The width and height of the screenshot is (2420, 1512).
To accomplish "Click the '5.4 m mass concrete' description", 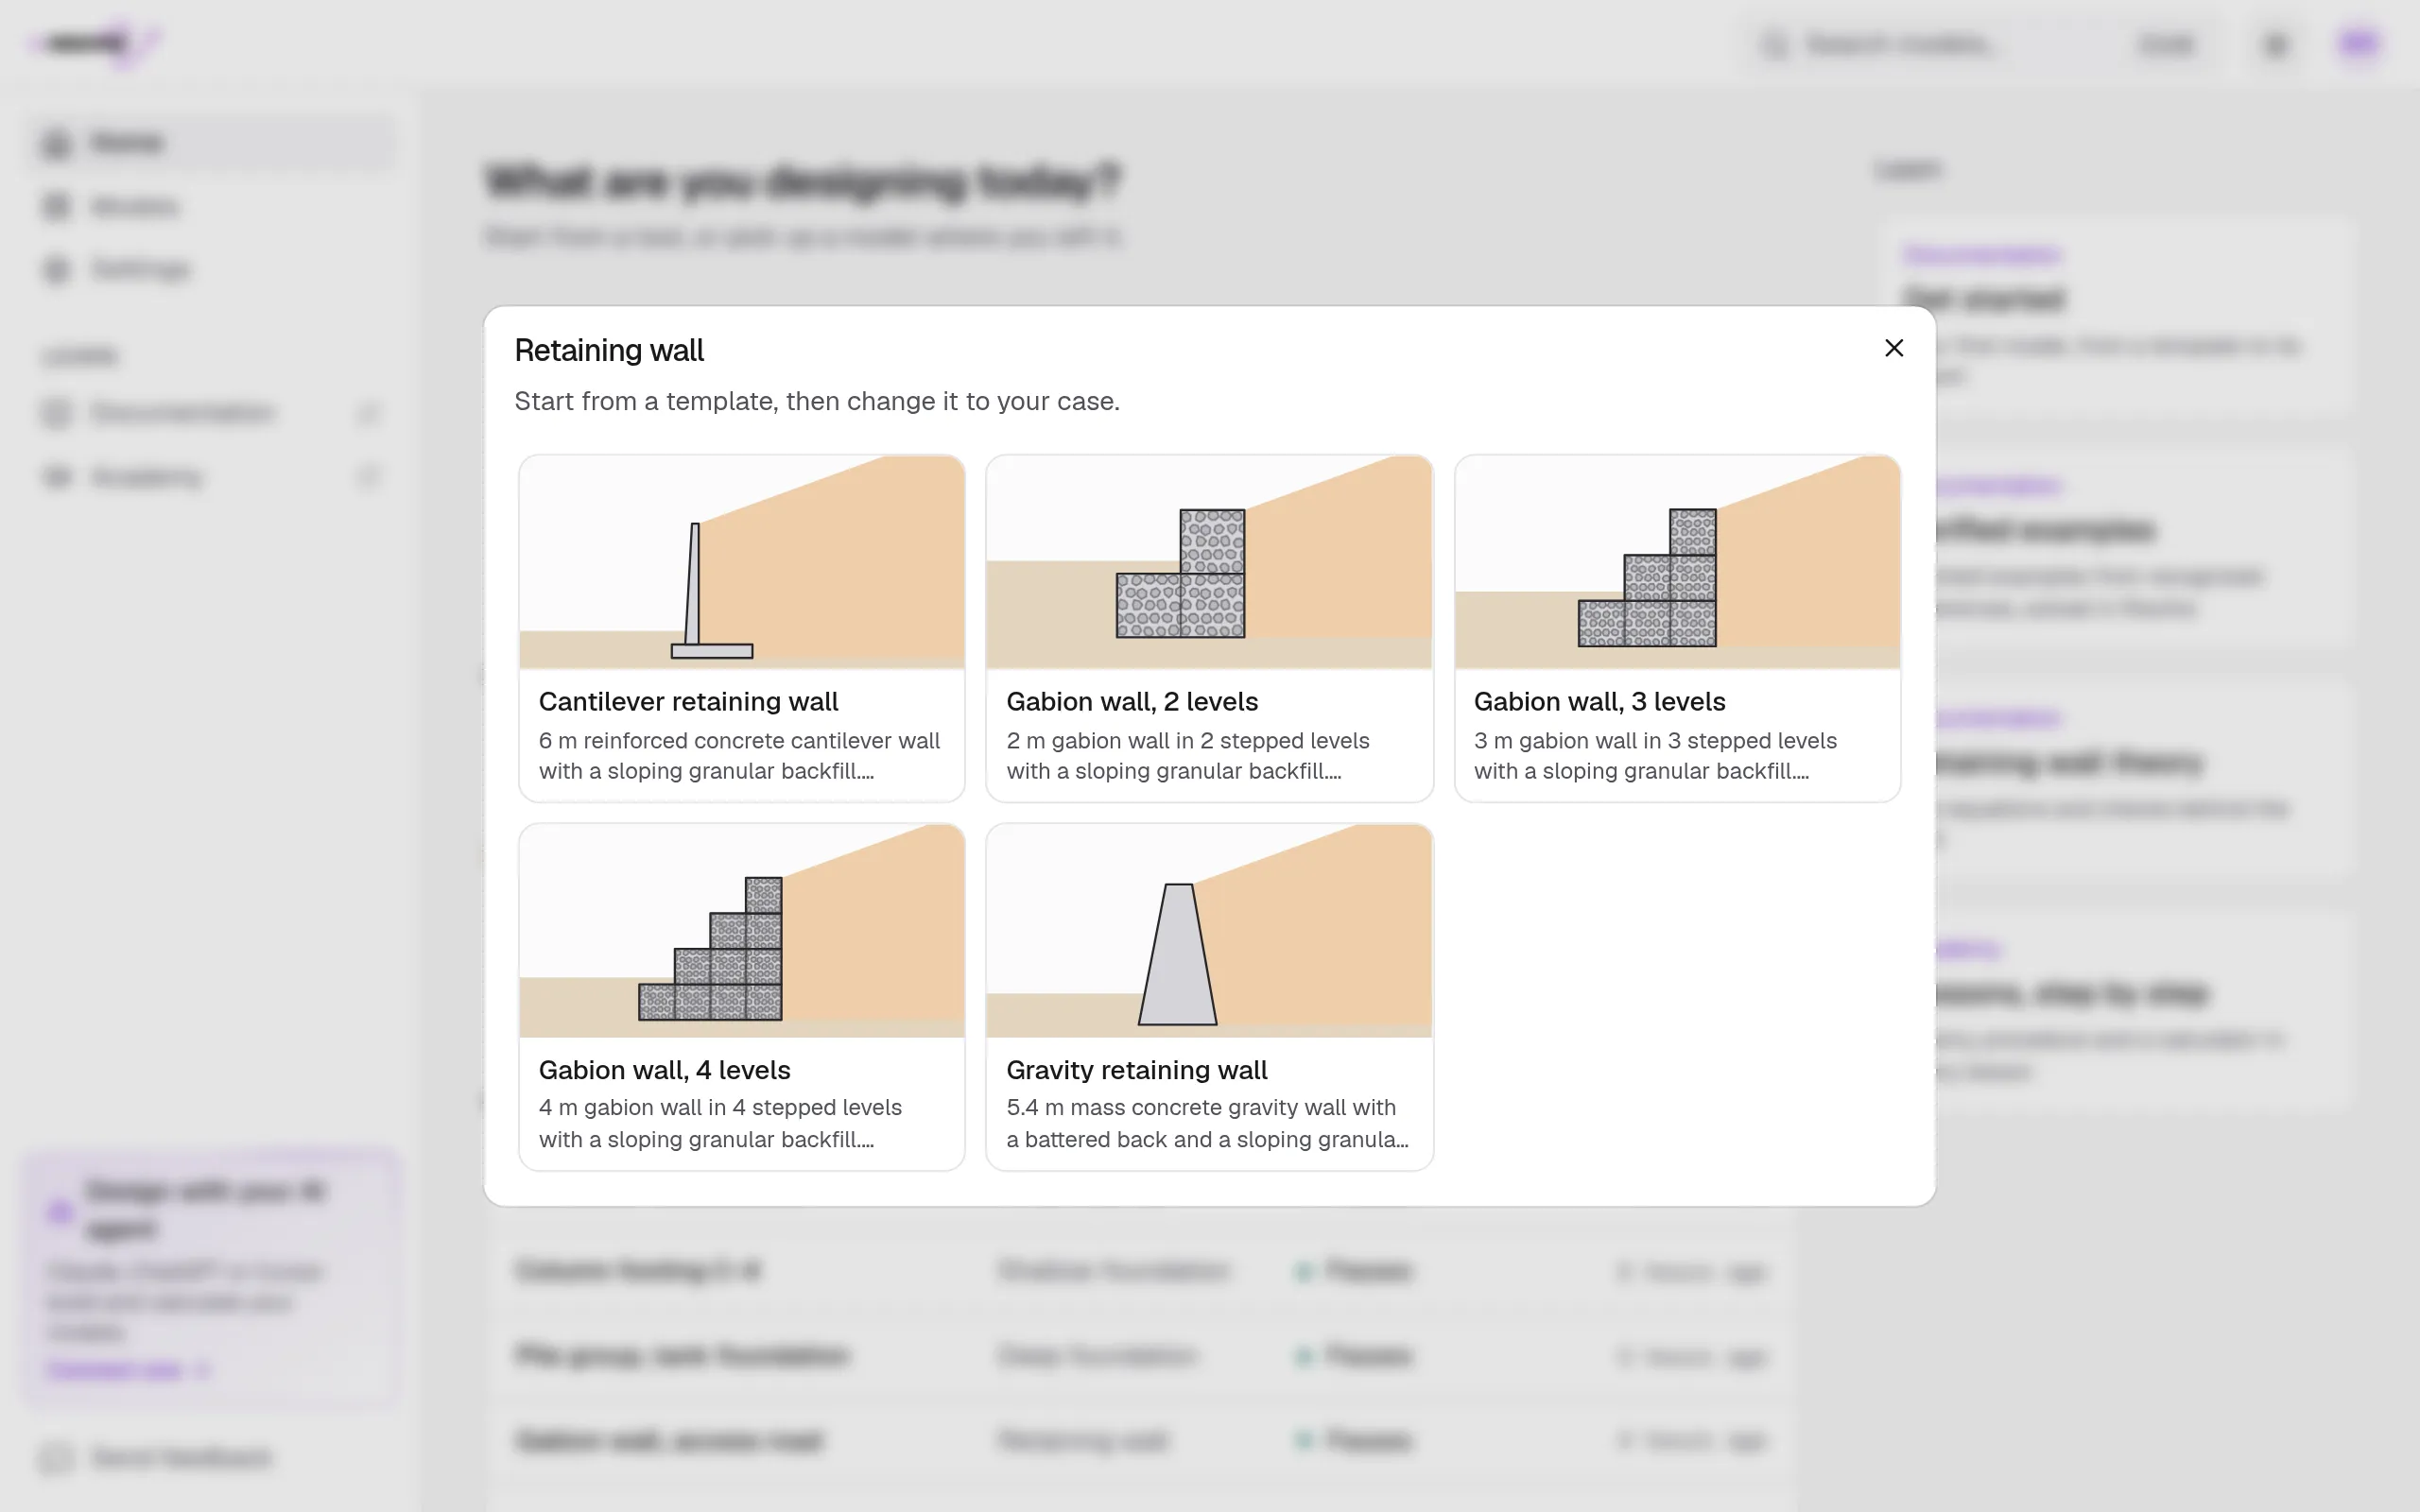I will point(1207,1124).
